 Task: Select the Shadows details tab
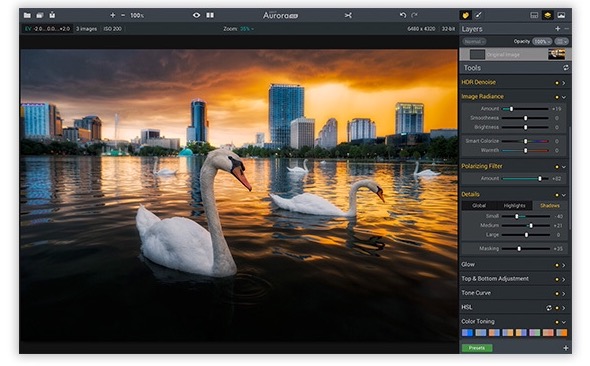(x=550, y=205)
